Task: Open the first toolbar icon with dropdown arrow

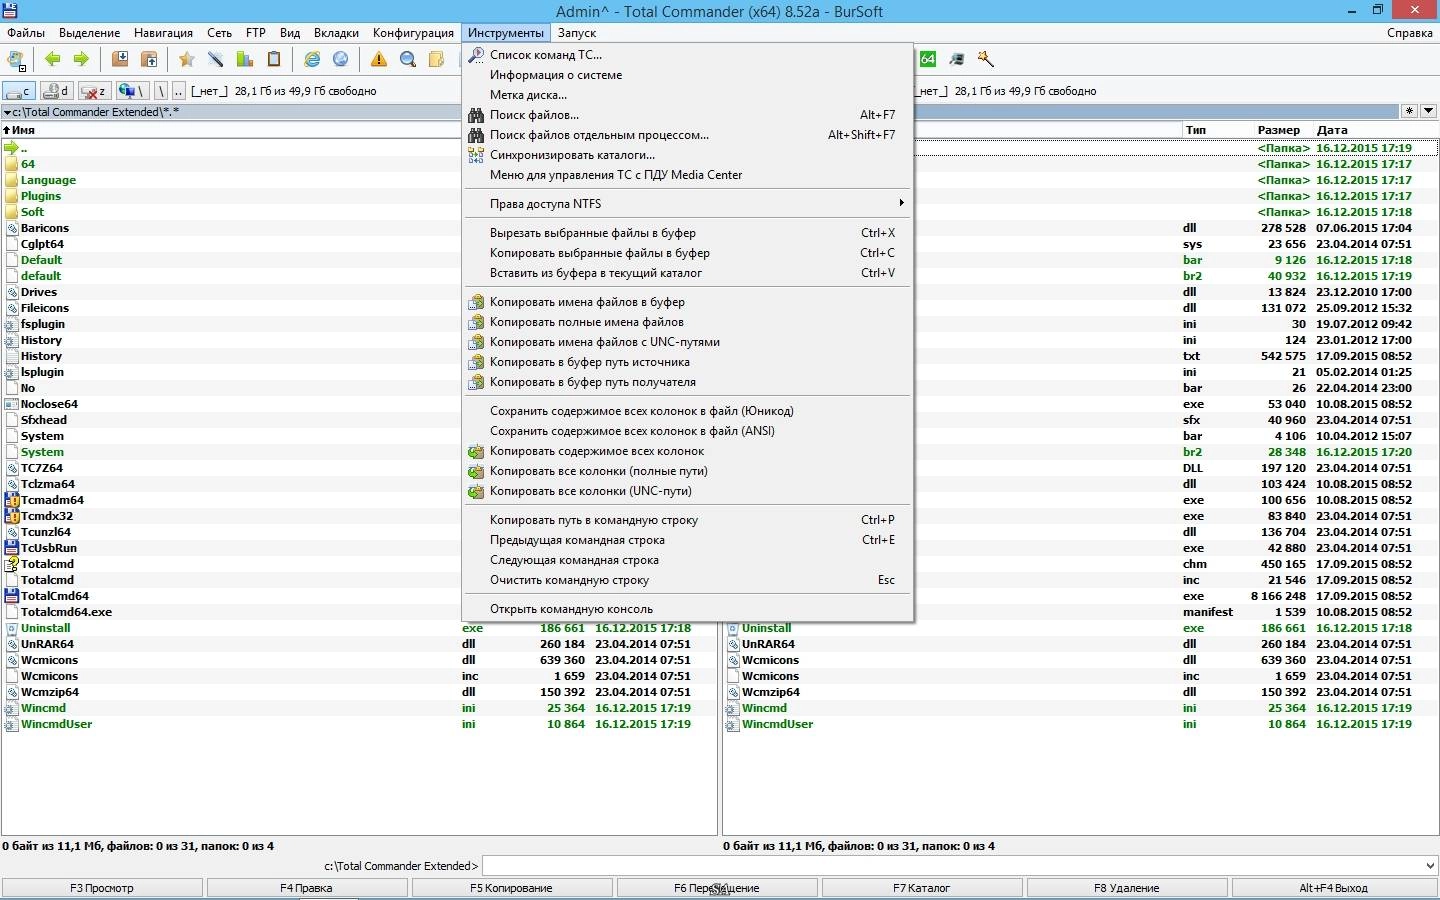Action: (16, 59)
